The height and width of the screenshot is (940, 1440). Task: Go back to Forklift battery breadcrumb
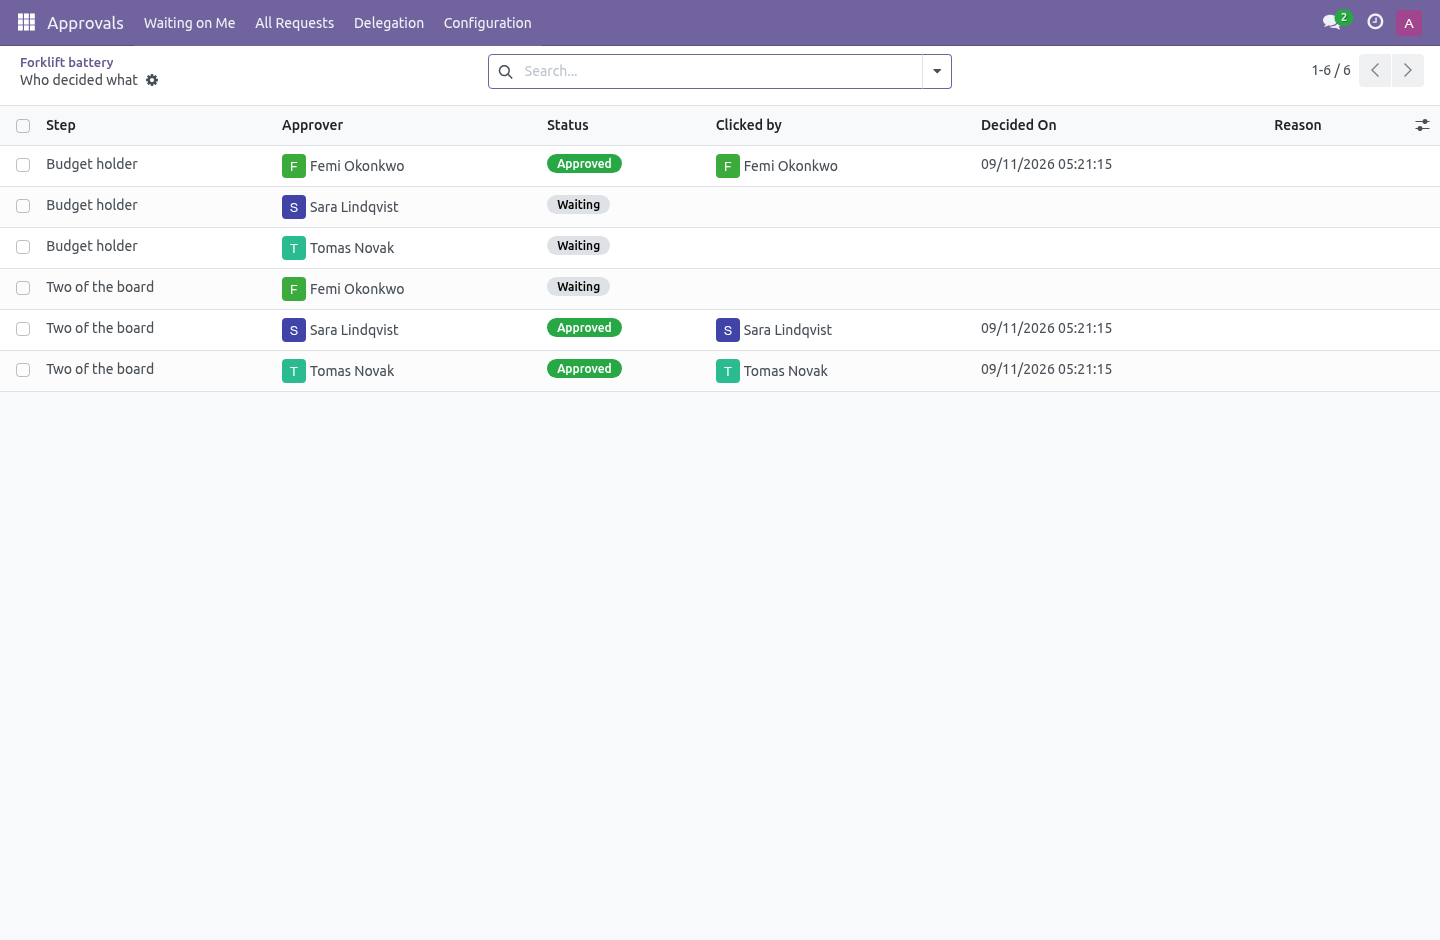67,62
